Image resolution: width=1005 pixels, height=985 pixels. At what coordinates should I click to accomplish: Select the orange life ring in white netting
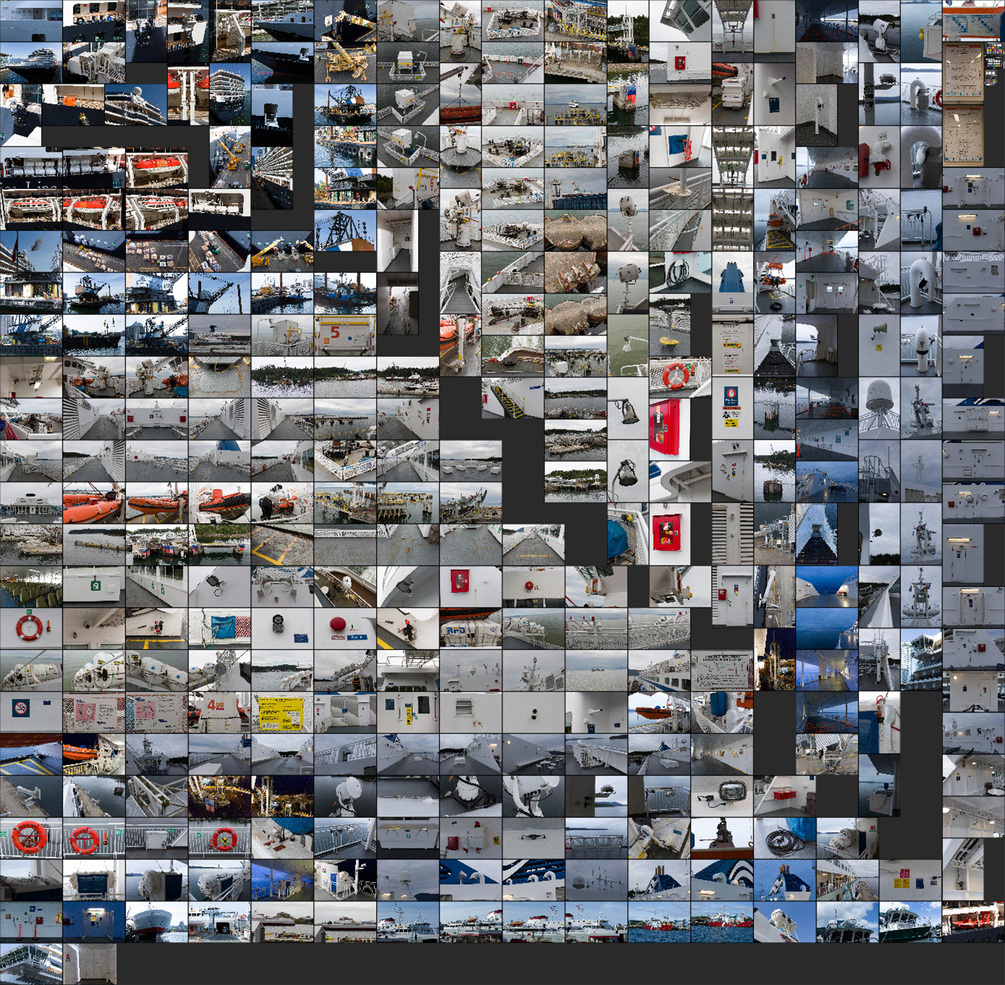tap(679, 376)
